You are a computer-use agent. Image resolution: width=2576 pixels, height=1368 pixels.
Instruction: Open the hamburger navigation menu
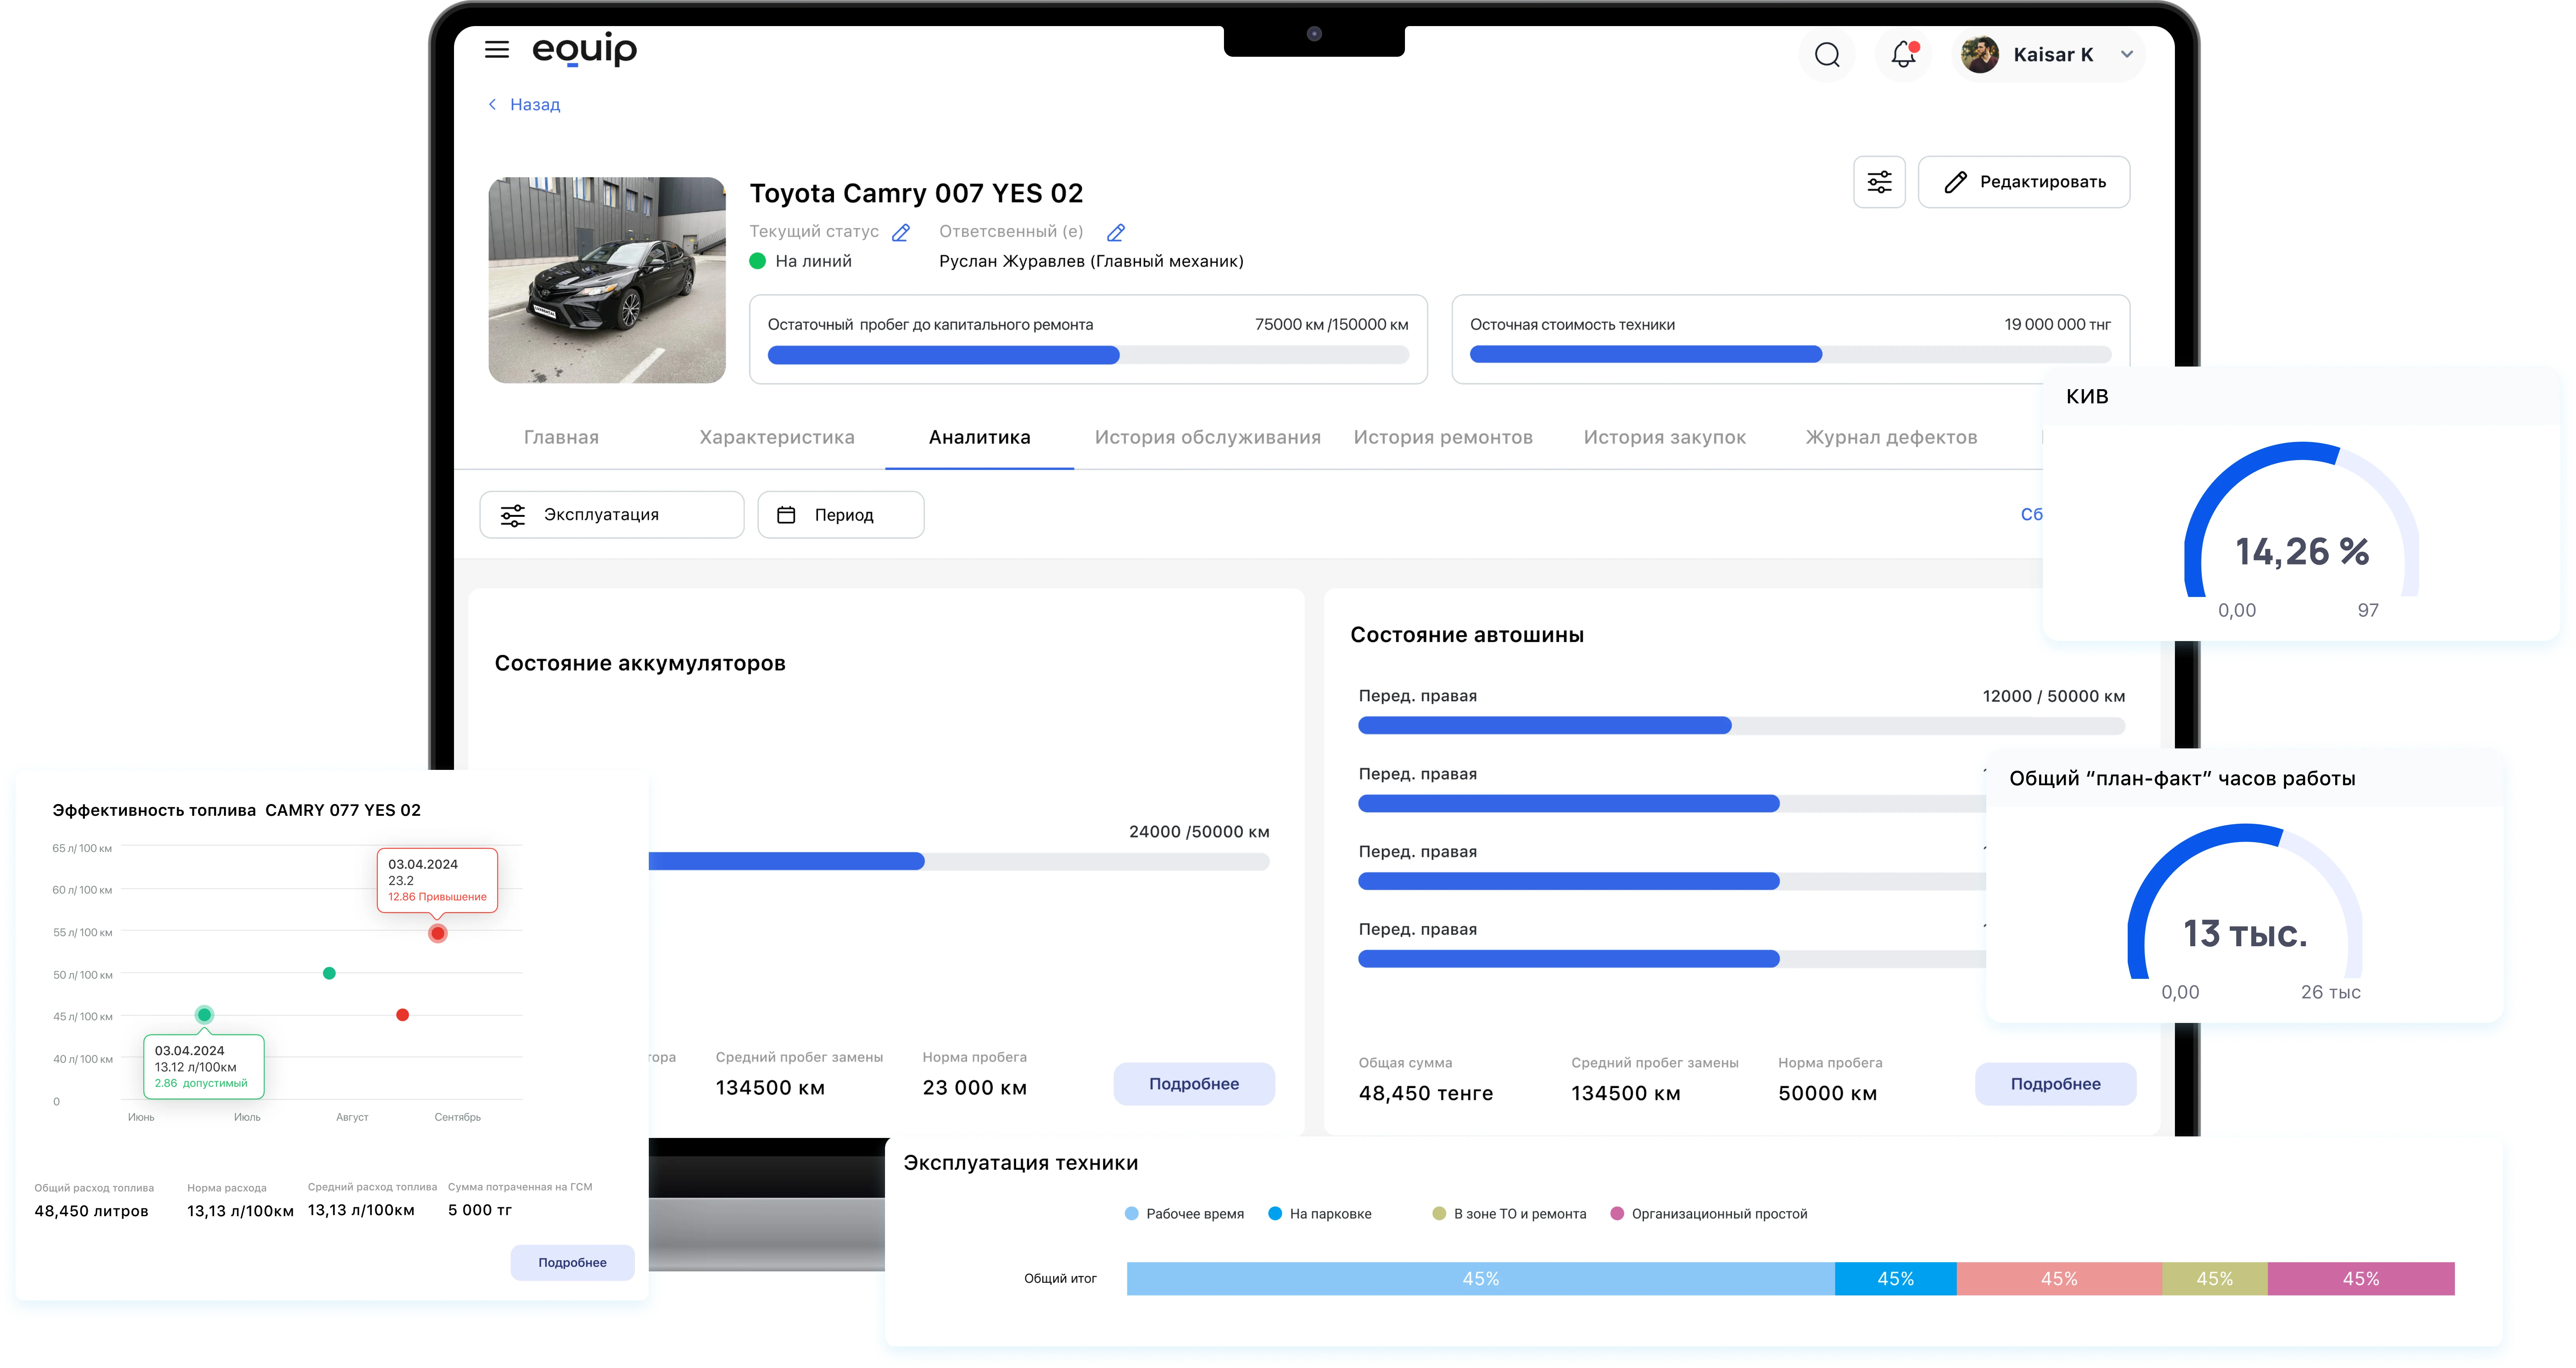click(x=496, y=49)
